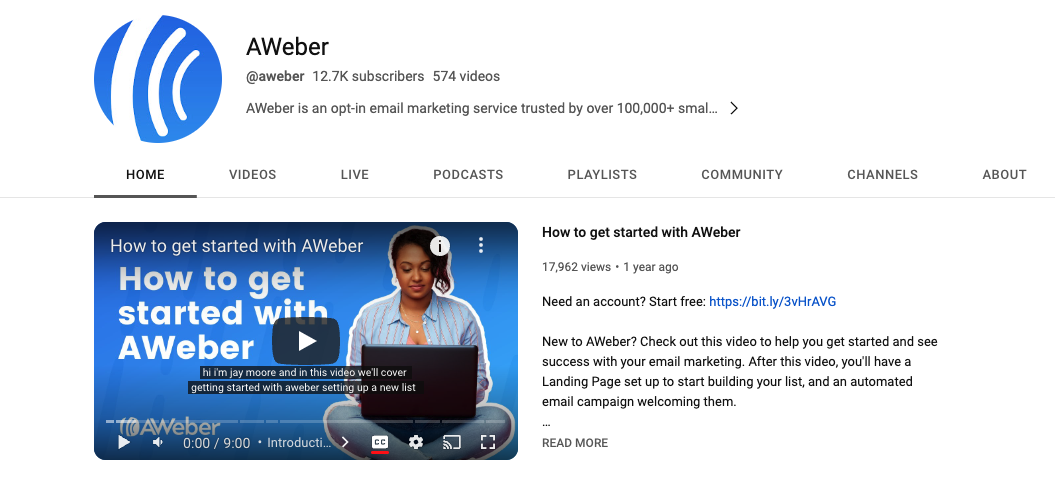Image resolution: width=1055 pixels, height=477 pixels.
Task: Open the video info card icon
Action: point(439,246)
